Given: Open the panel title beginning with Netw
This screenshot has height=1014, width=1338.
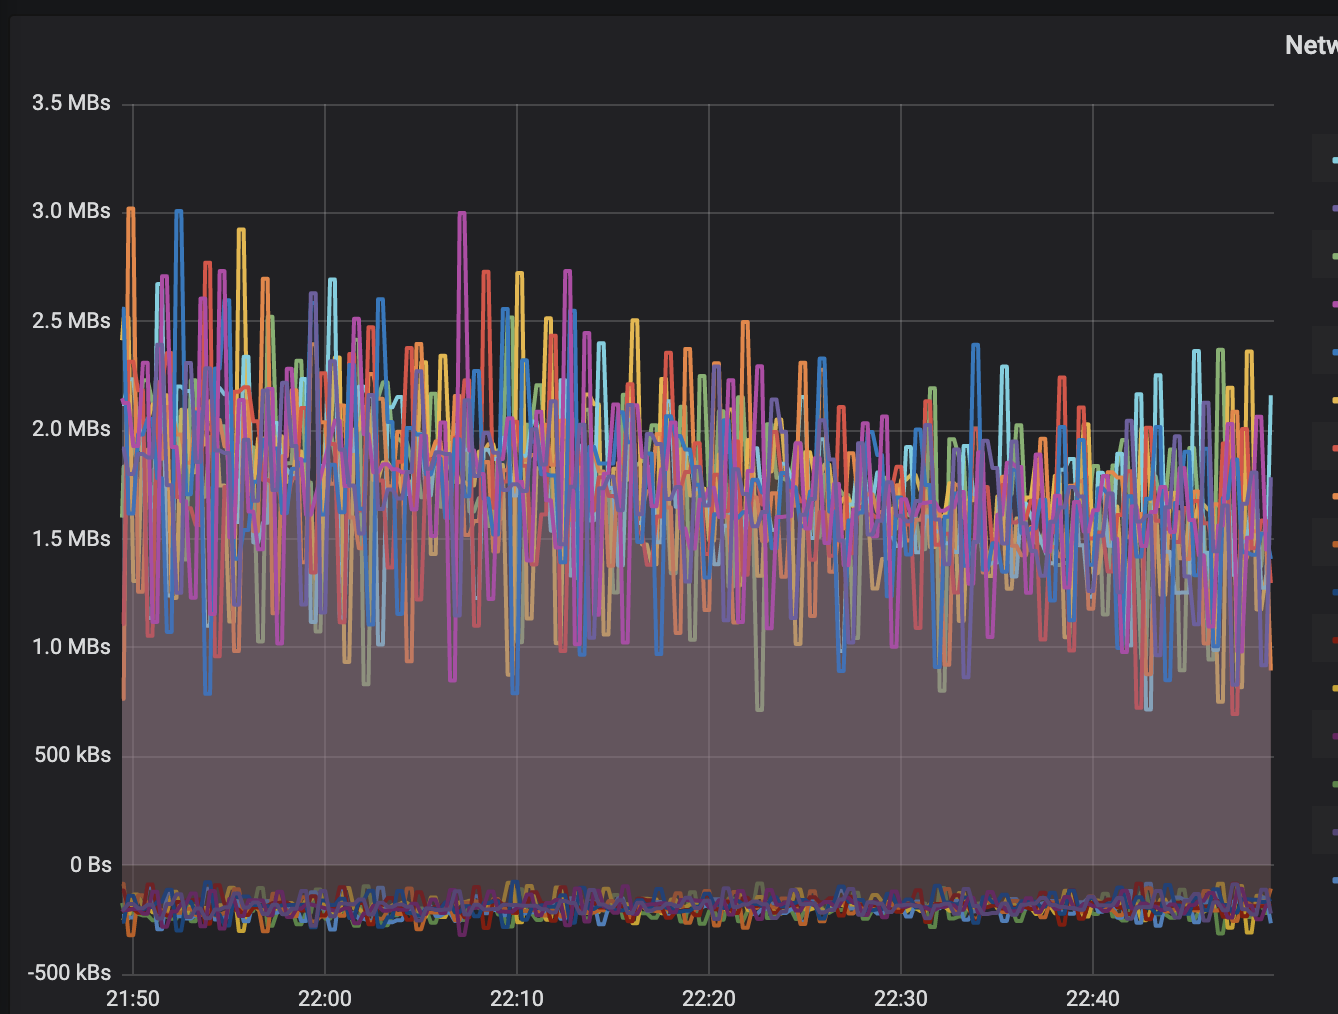Looking at the screenshot, I should tap(1311, 45).
